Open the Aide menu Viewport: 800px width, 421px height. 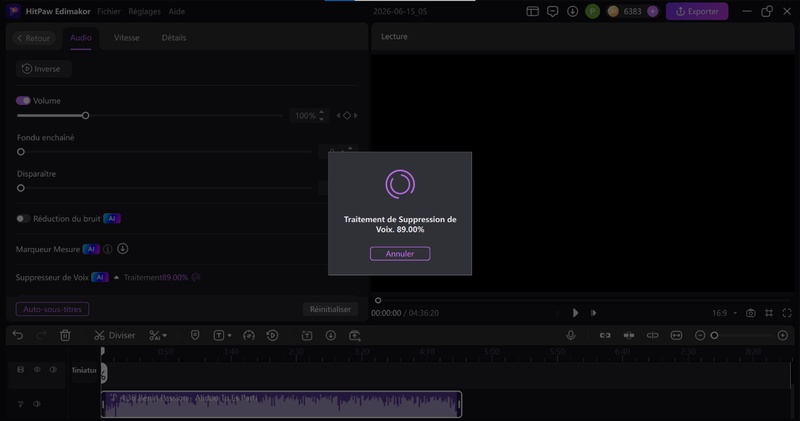coord(177,11)
